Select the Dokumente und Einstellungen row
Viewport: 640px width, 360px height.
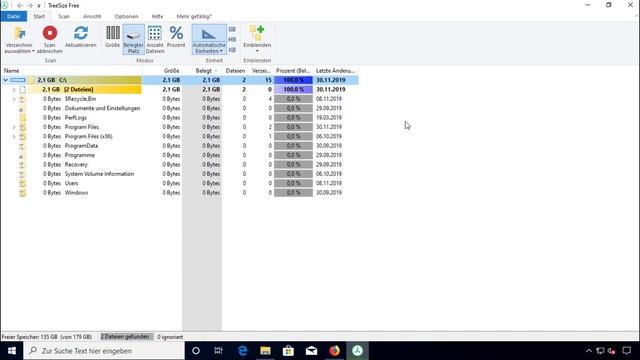(x=180, y=108)
